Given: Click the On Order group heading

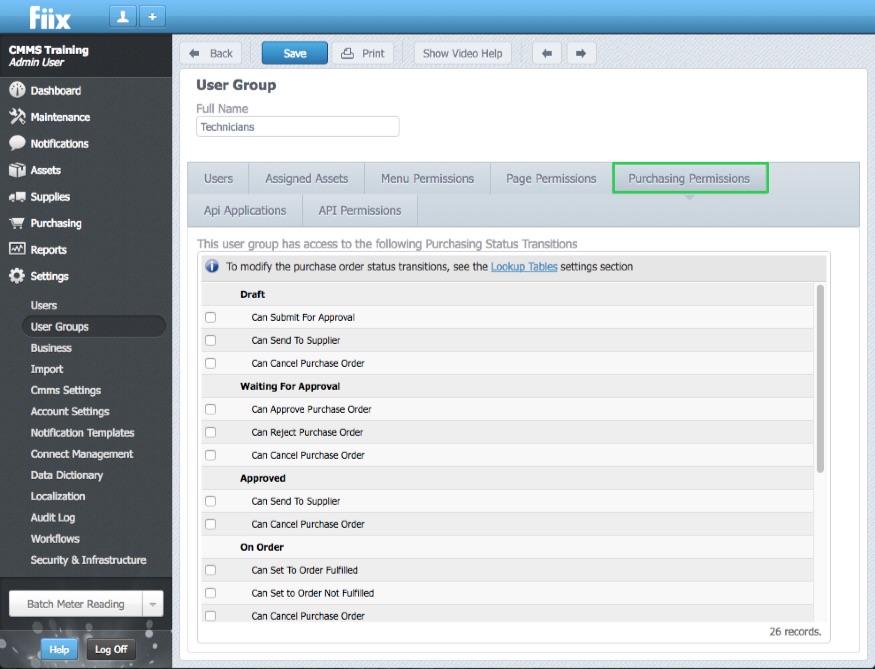Looking at the screenshot, I should (262, 547).
